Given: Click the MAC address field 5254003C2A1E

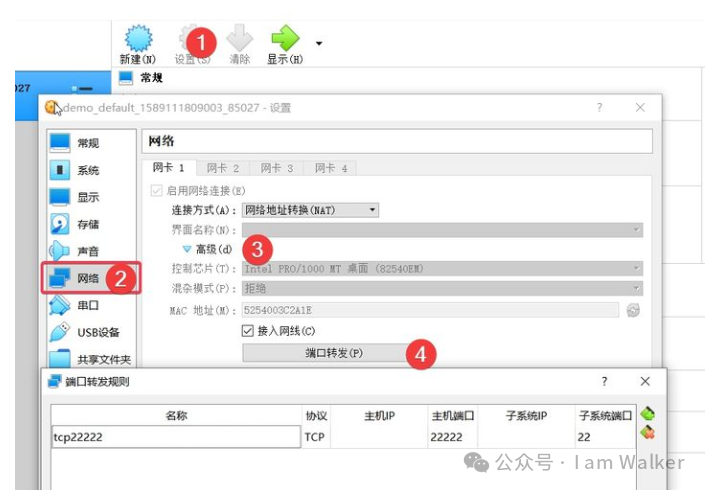Looking at the screenshot, I should tap(430, 310).
